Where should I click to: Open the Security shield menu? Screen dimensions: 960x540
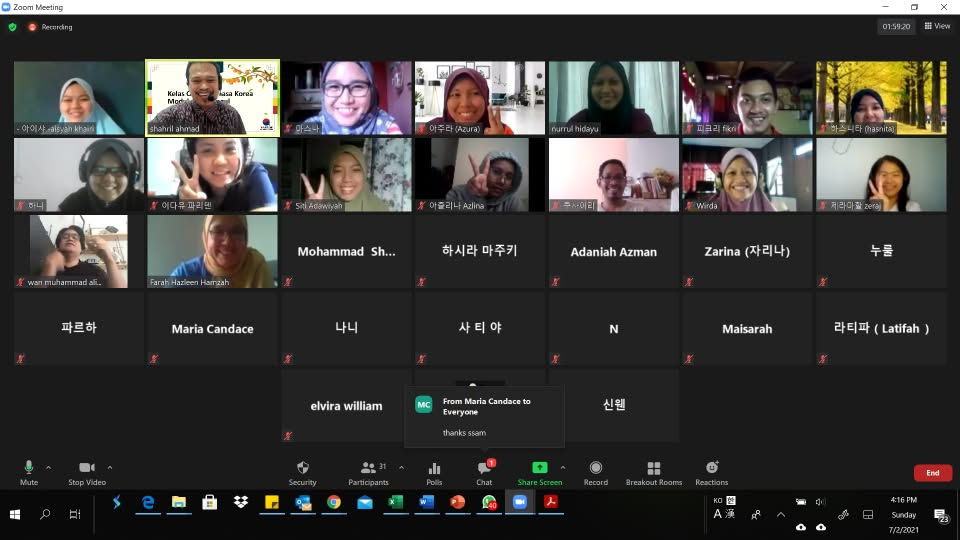click(302, 473)
